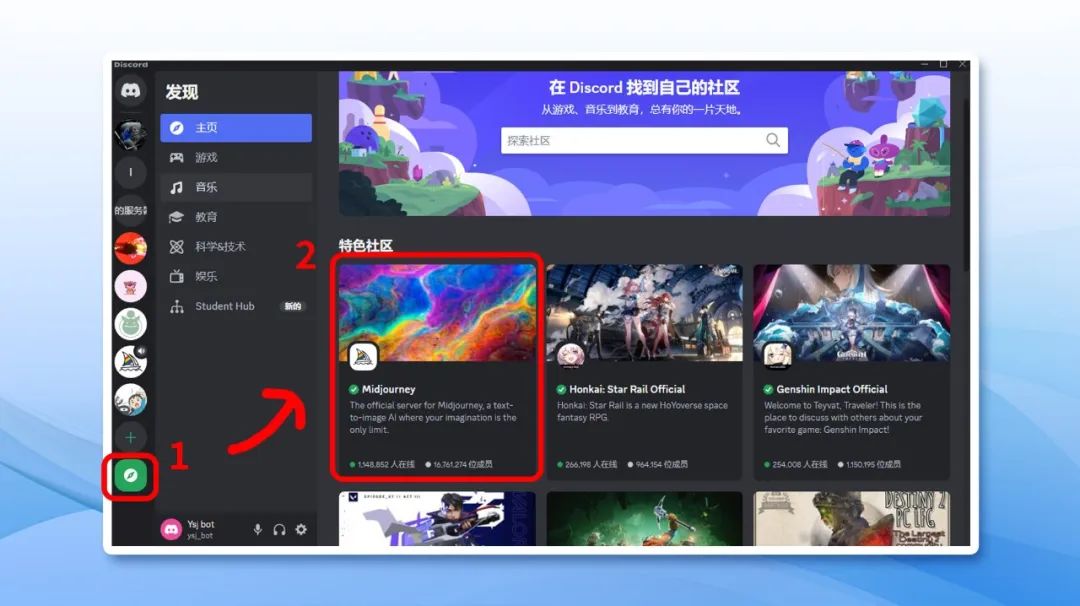Image resolution: width=1080 pixels, height=606 pixels.
Task: Select the 科学&技术 category
Action: click(236, 246)
